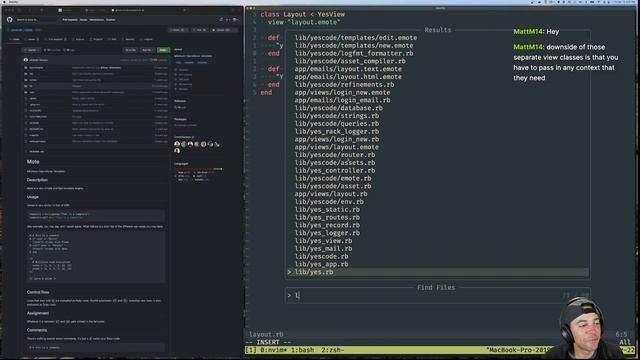Click the repository languages color bar

pos(198,168)
